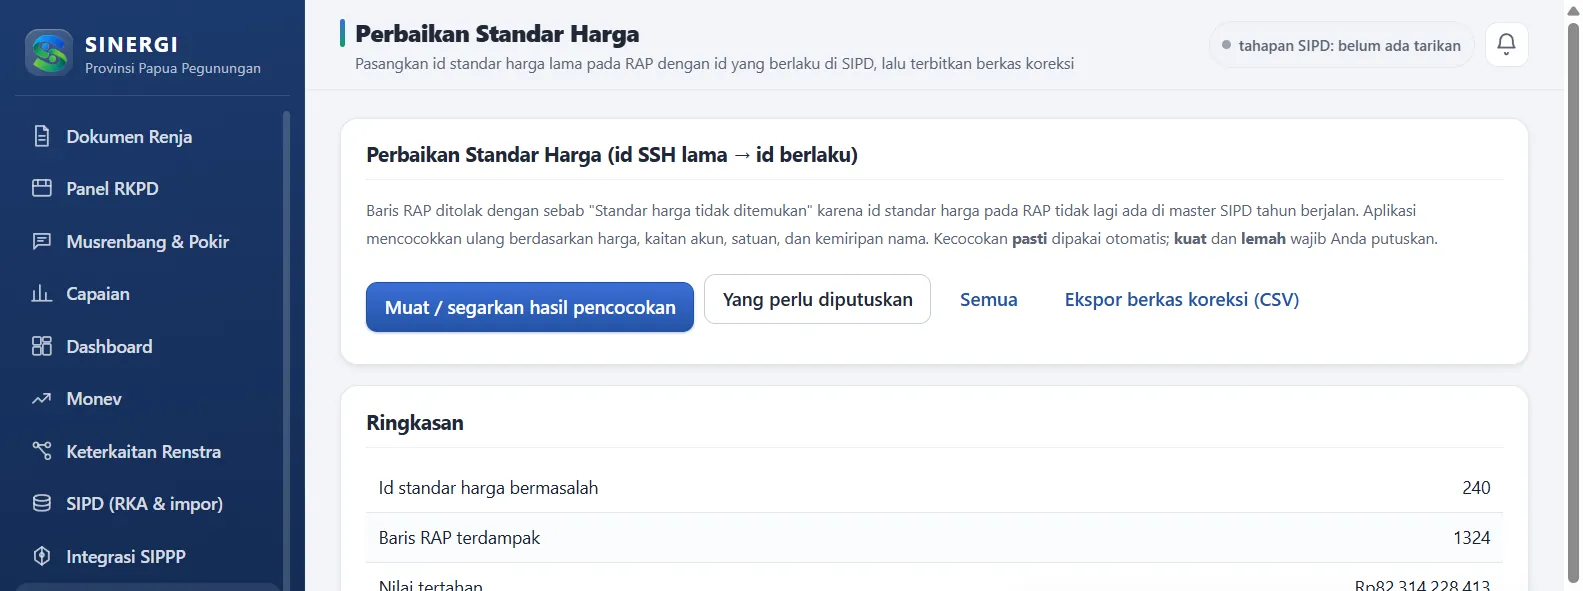Click the Ringkasan heading
1583x591 pixels.
coord(415,422)
